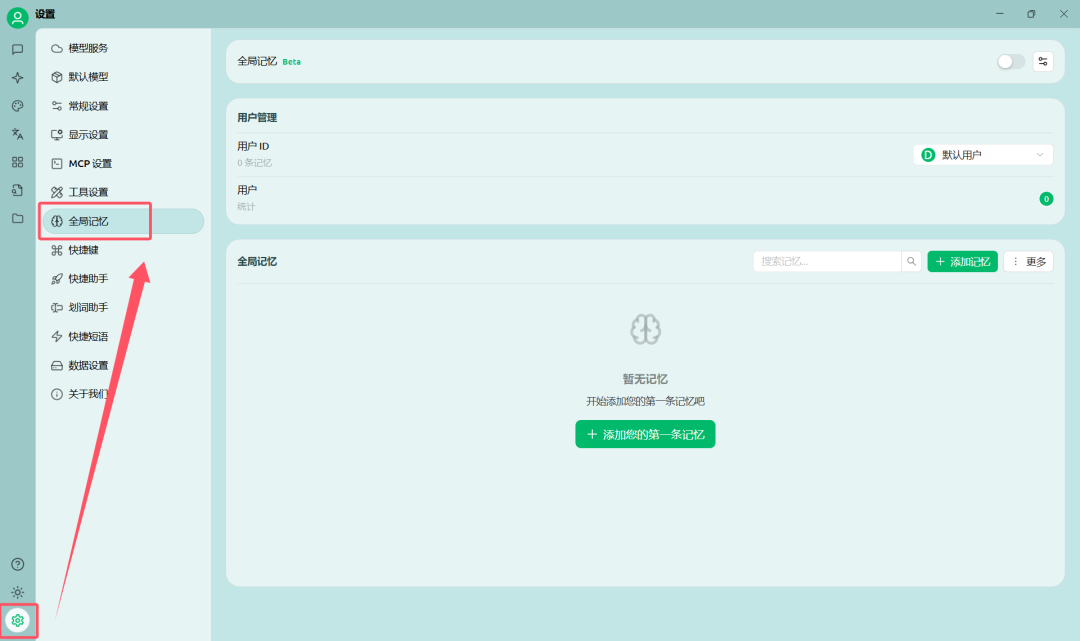1080x641 pixels.
Task: Open the 默认用户 user dropdown
Action: (983, 155)
